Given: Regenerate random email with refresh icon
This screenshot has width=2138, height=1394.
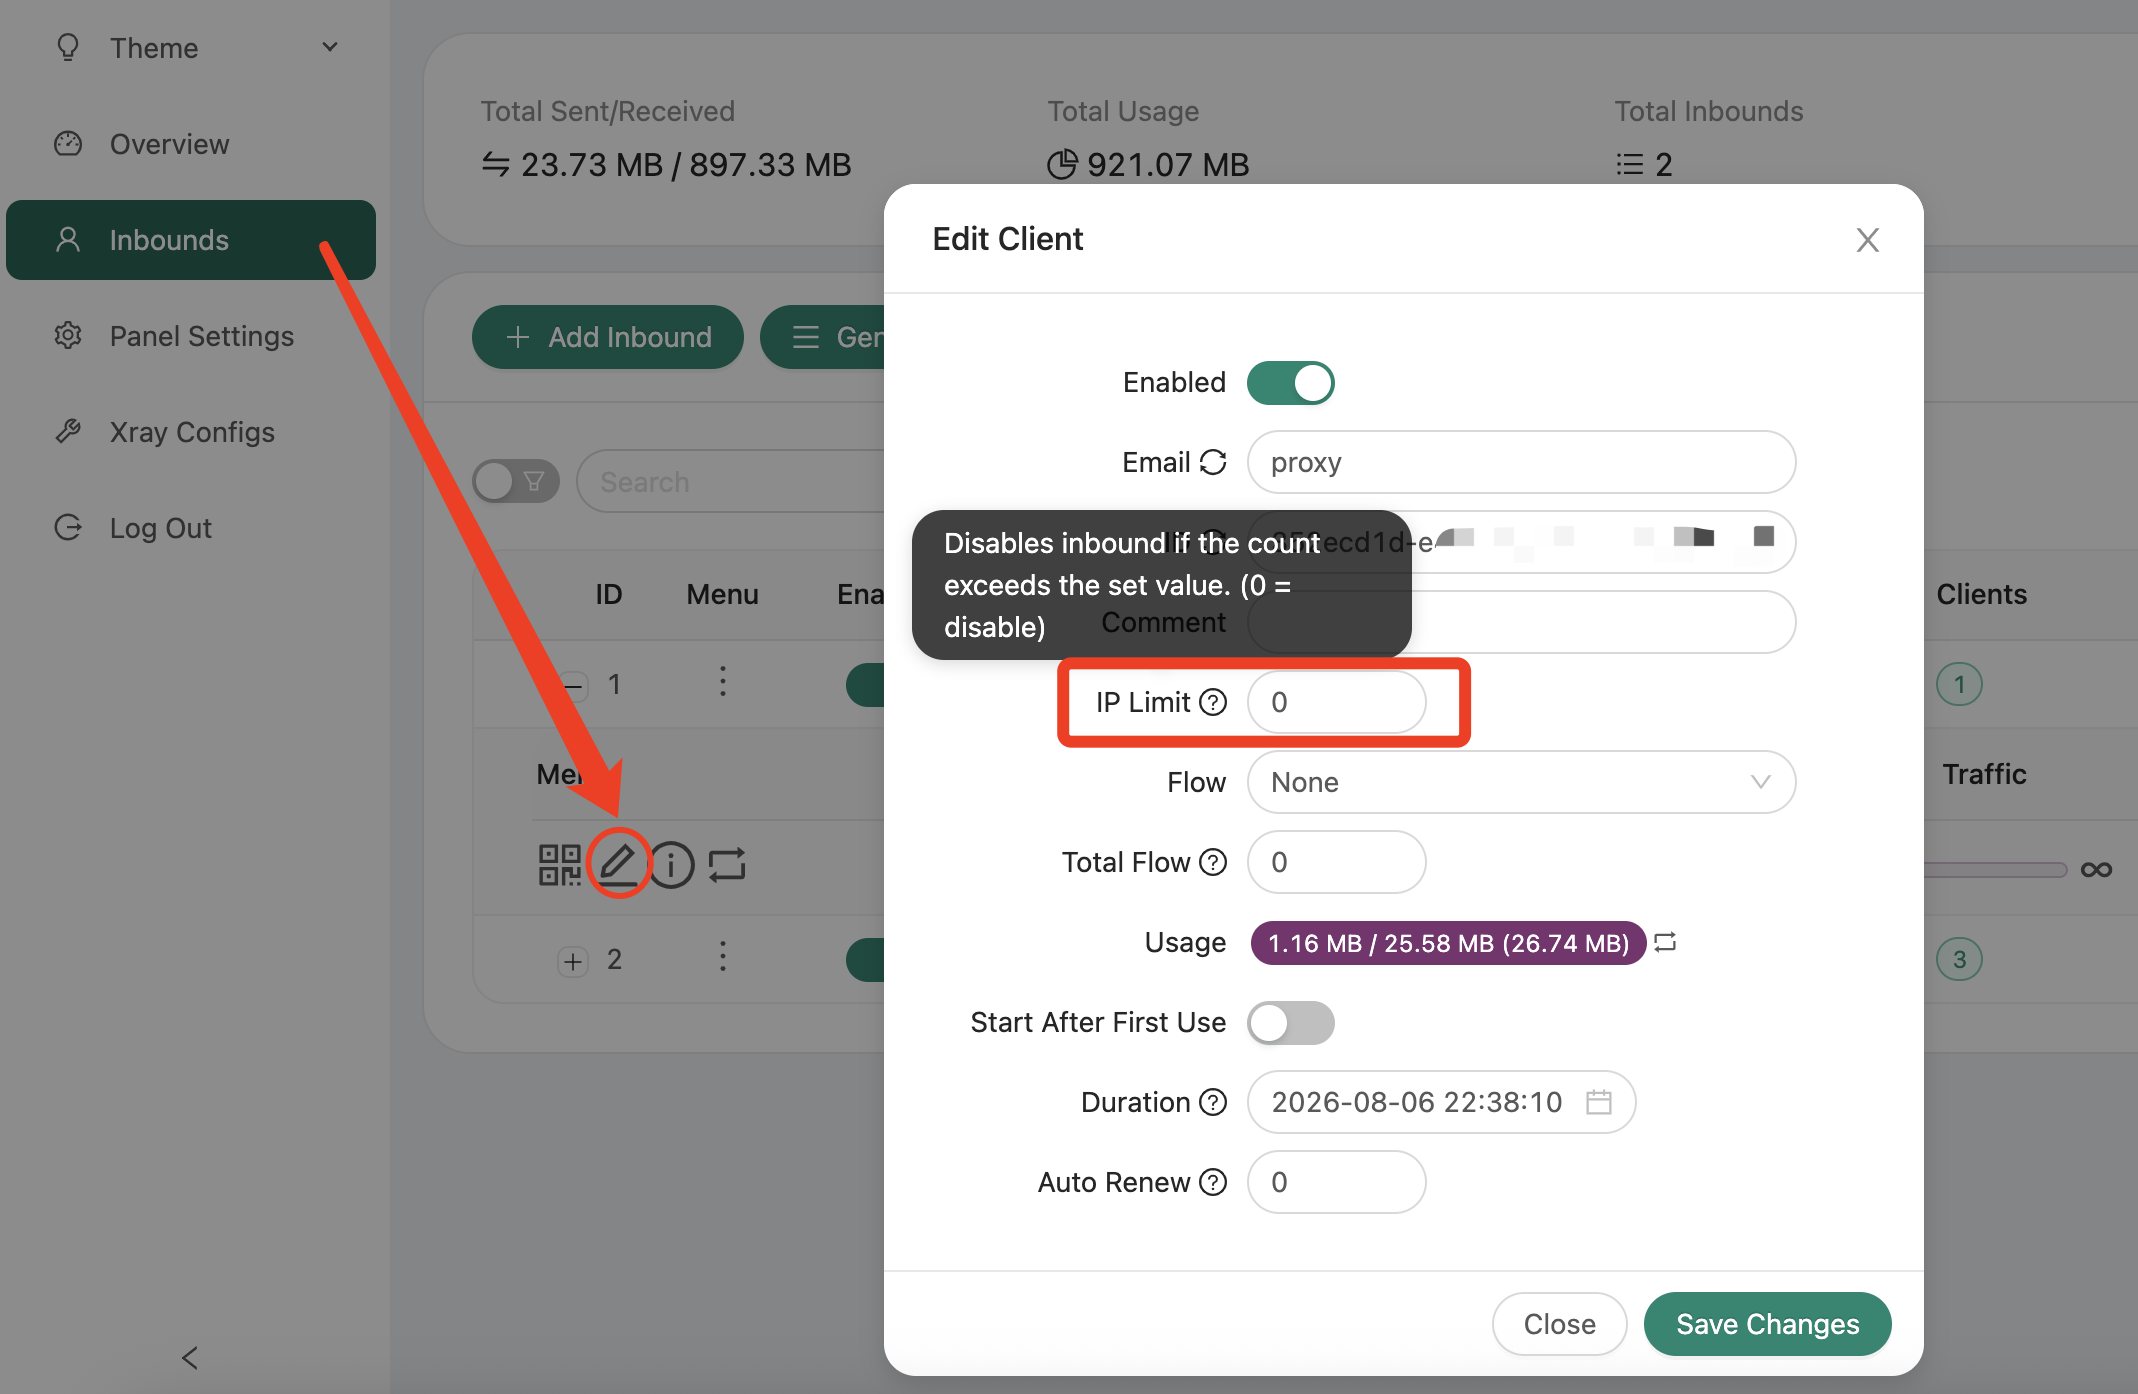Looking at the screenshot, I should (1213, 462).
